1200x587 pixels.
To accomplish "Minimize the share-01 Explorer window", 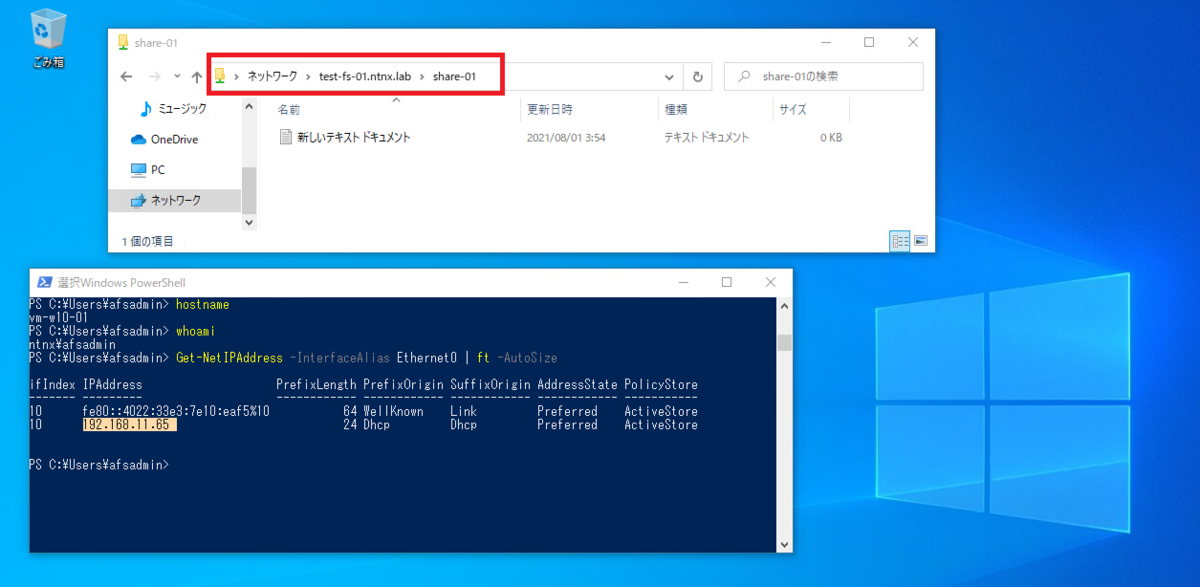I will point(825,42).
